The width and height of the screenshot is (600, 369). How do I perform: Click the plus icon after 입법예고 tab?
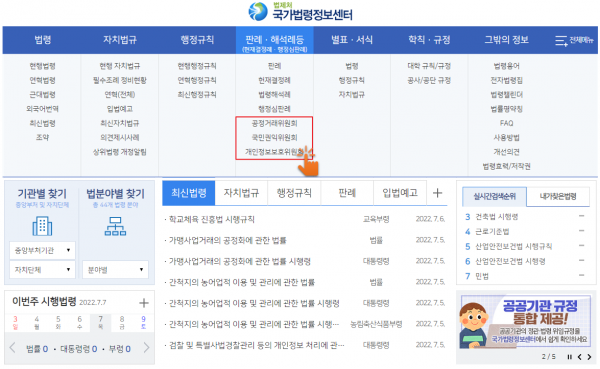(x=437, y=193)
